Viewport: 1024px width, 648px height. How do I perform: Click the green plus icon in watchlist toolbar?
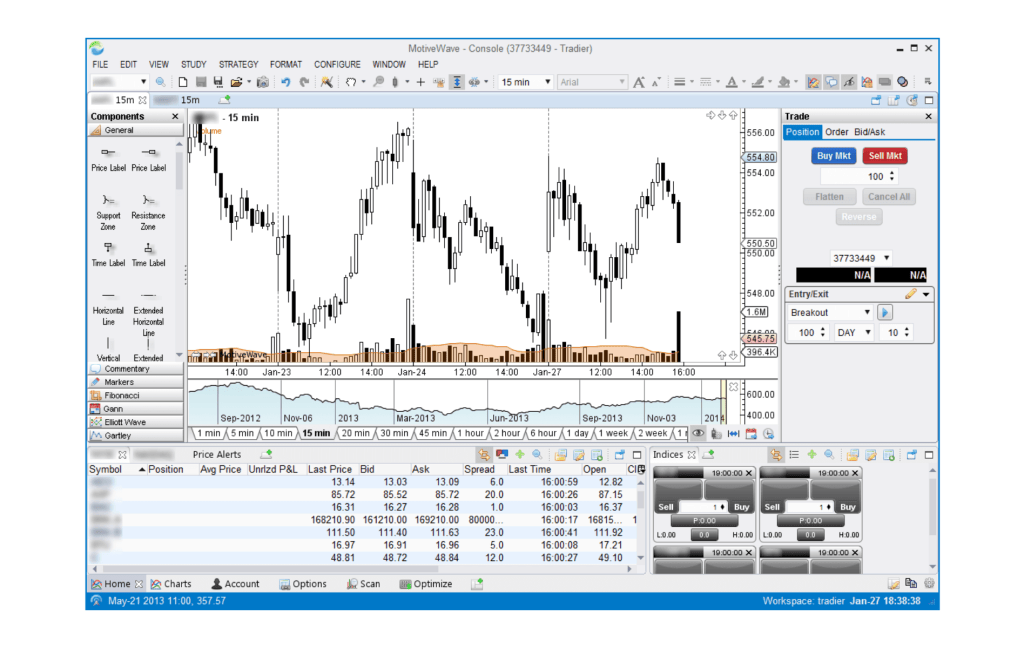point(520,455)
